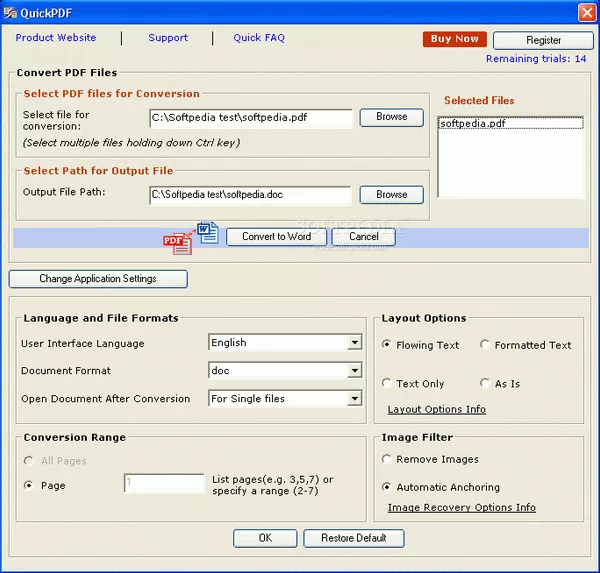This screenshot has width=600, height=573.
Task: Open the Document Format dropdown
Action: 355,371
